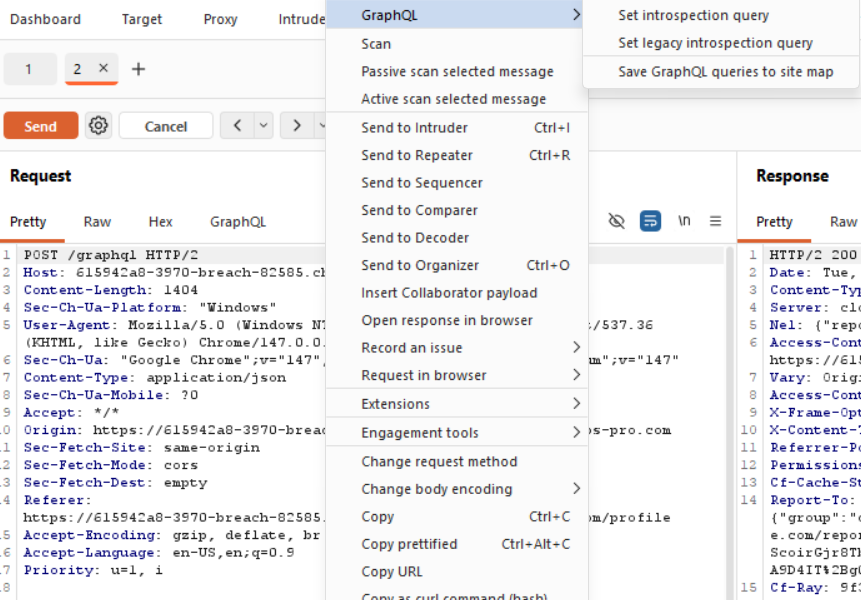Open the Proxy tab

click(x=220, y=19)
